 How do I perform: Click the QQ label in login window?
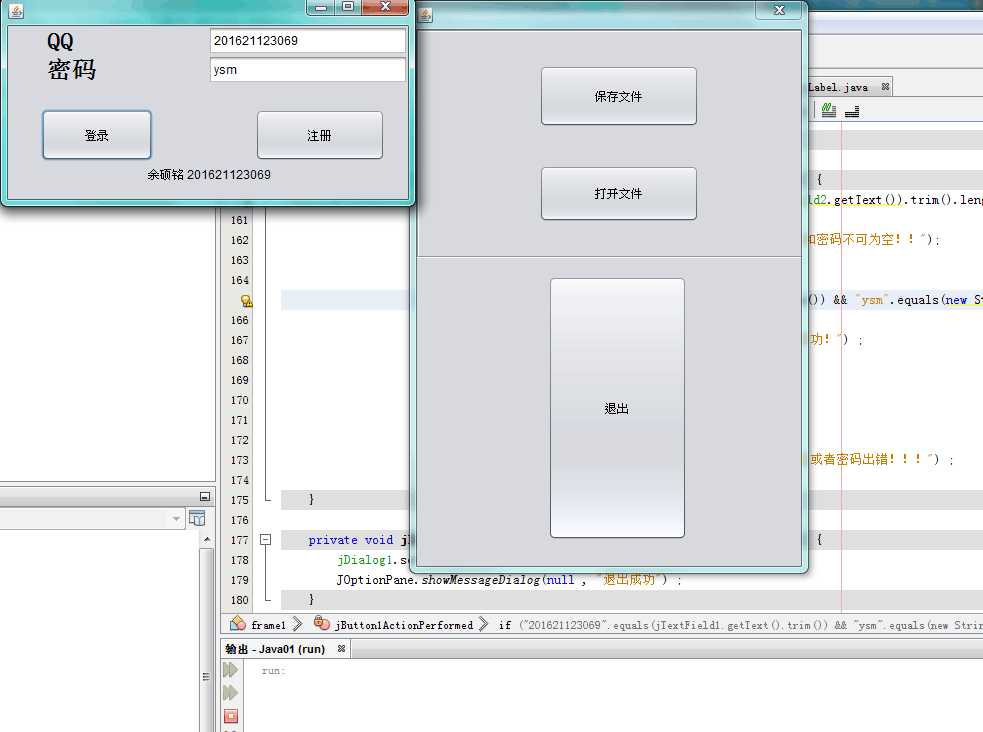pyautogui.click(x=60, y=41)
